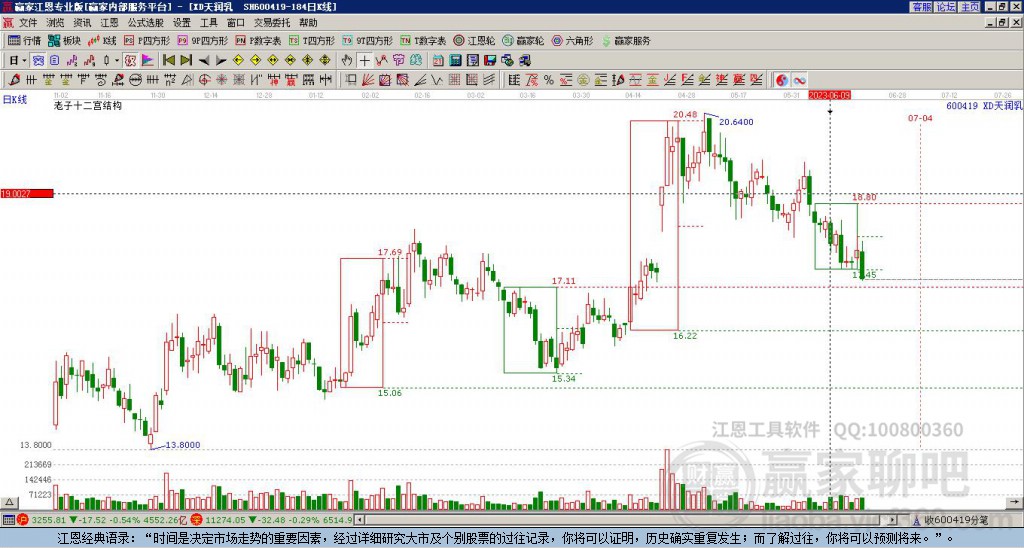Click the save floppy disk icon

(x=490, y=61)
